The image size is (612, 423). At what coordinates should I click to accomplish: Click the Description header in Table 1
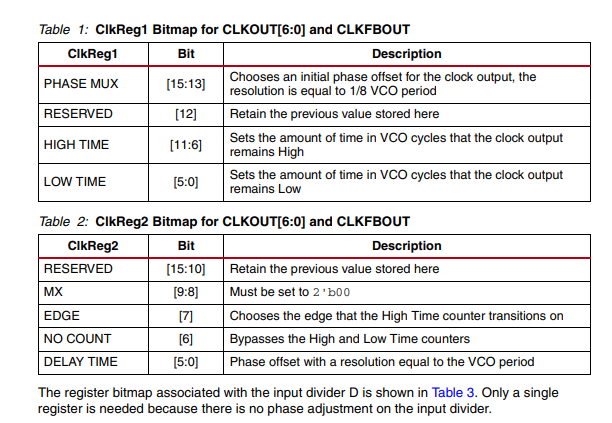coord(407,54)
